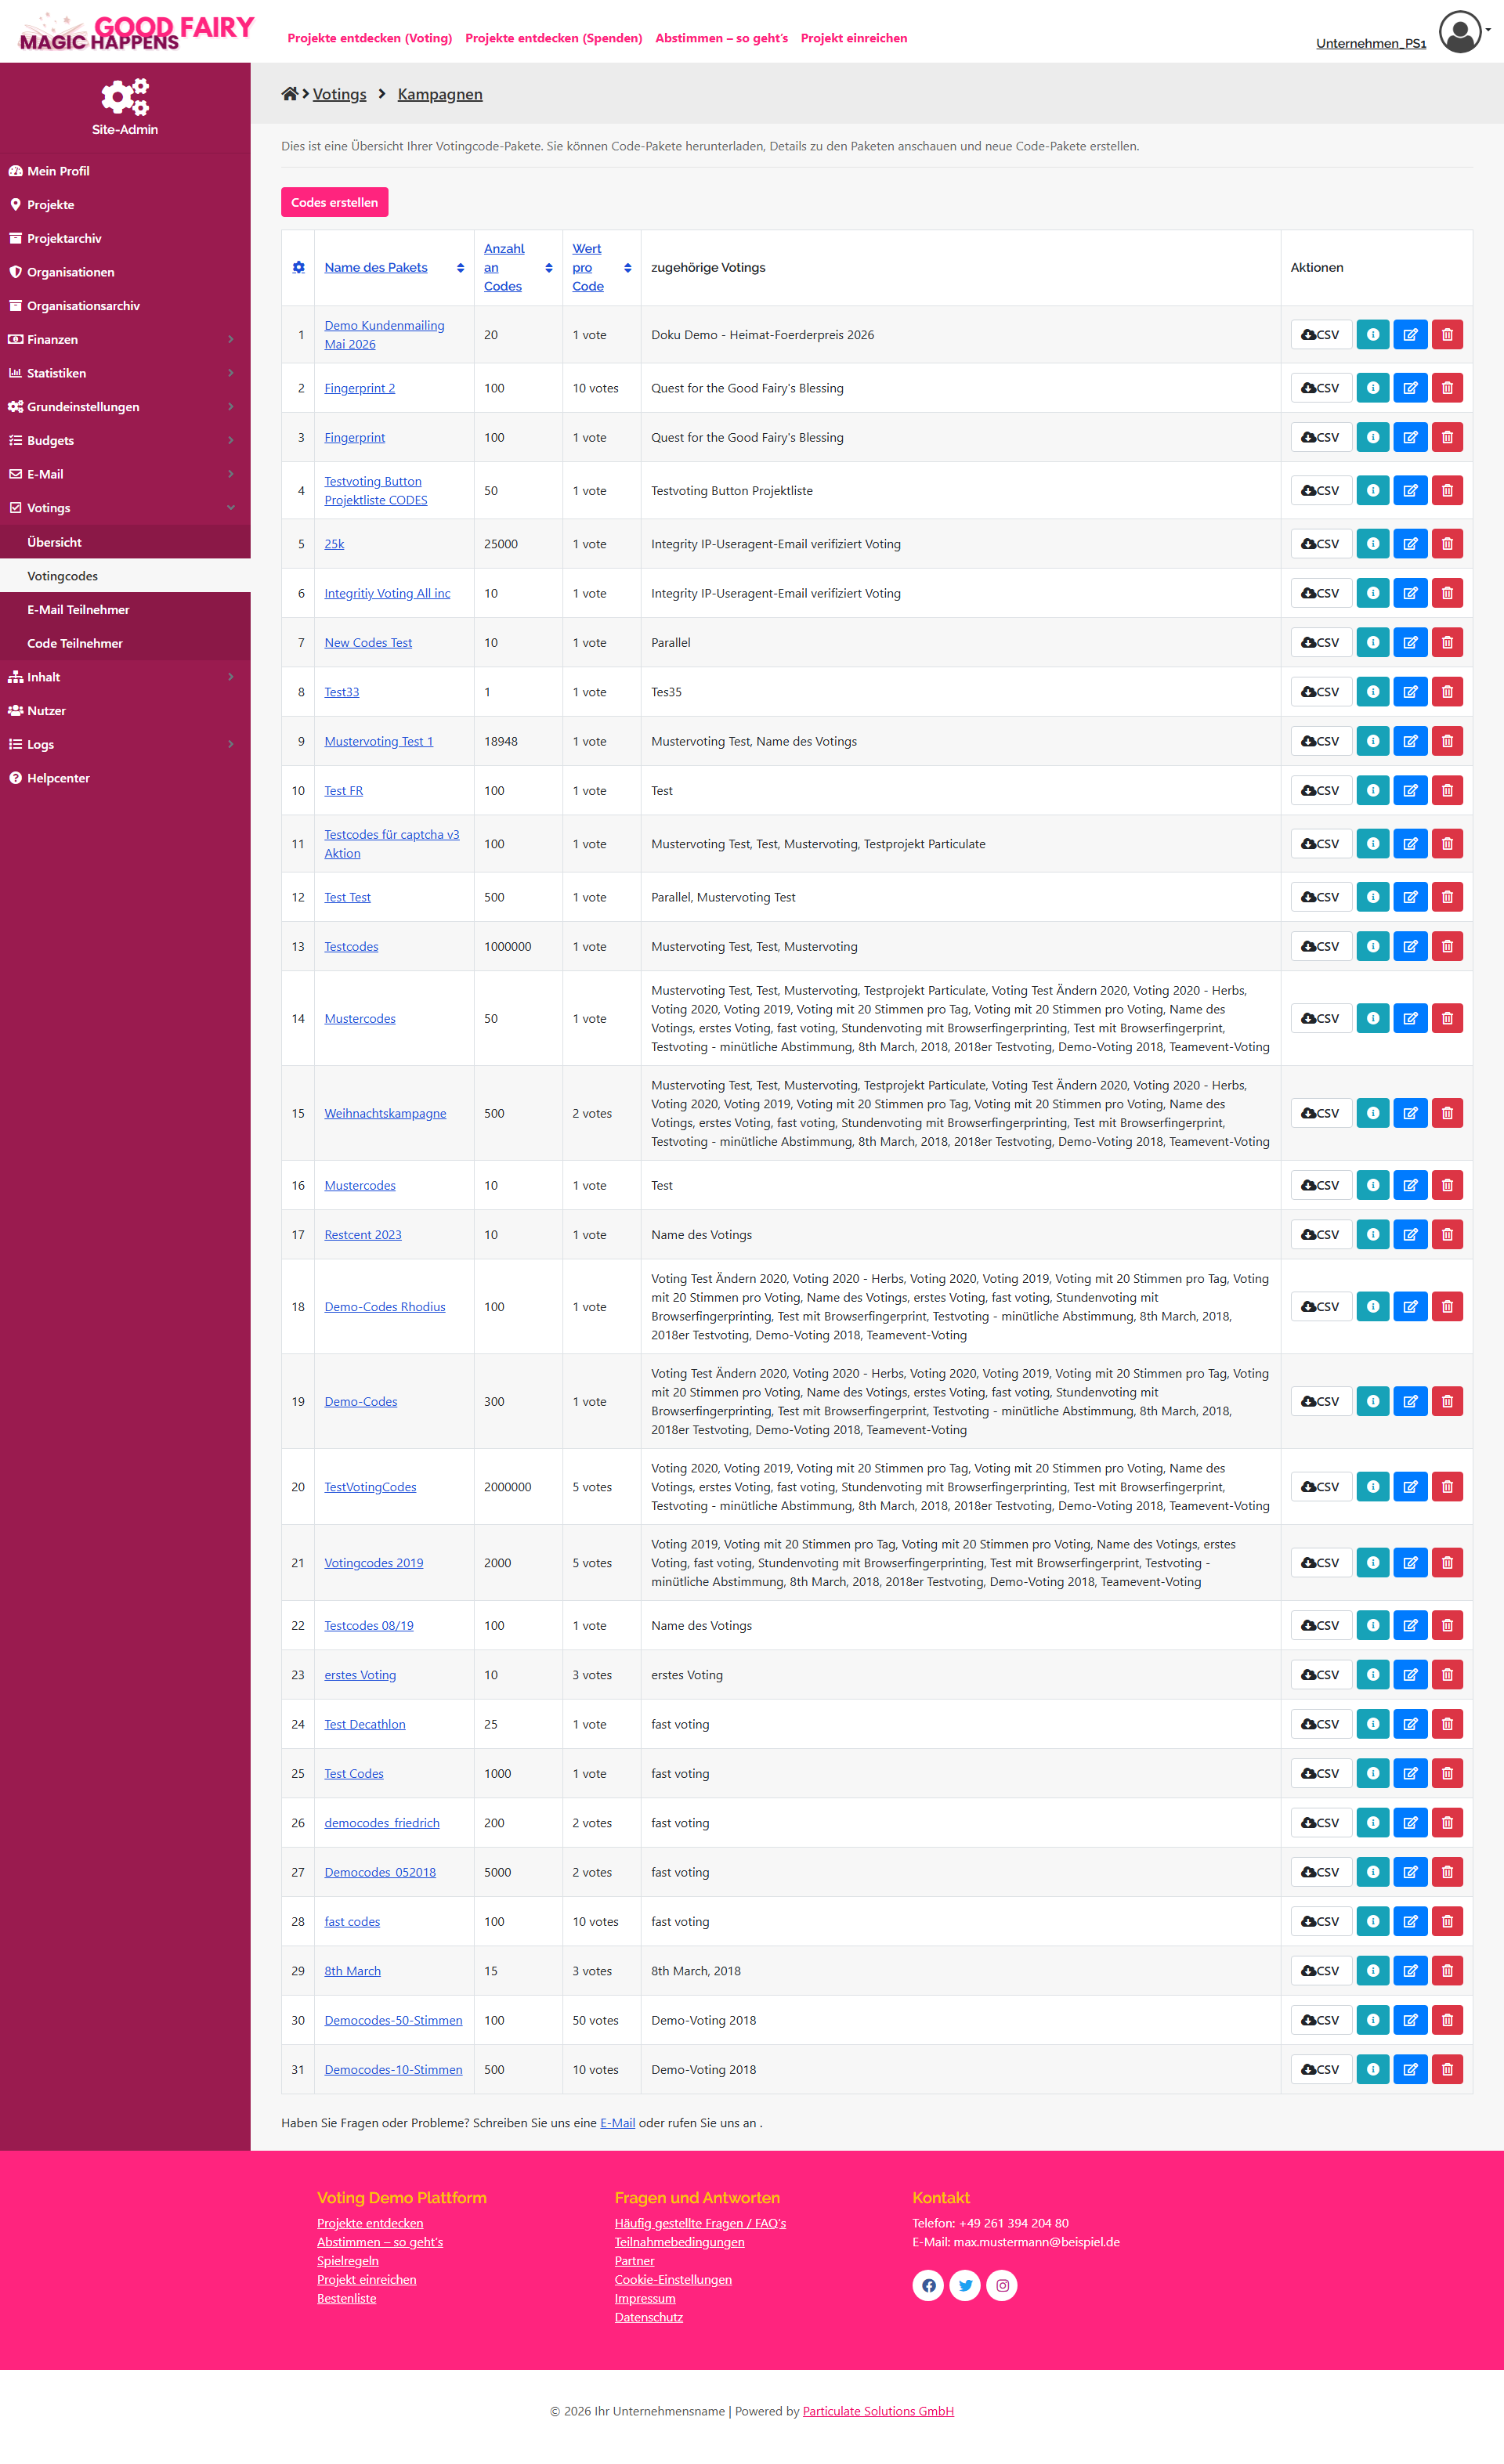Viewport: 1504px width, 2464px height.
Task: Go to home via breadcrumb house icon
Action: [x=289, y=93]
